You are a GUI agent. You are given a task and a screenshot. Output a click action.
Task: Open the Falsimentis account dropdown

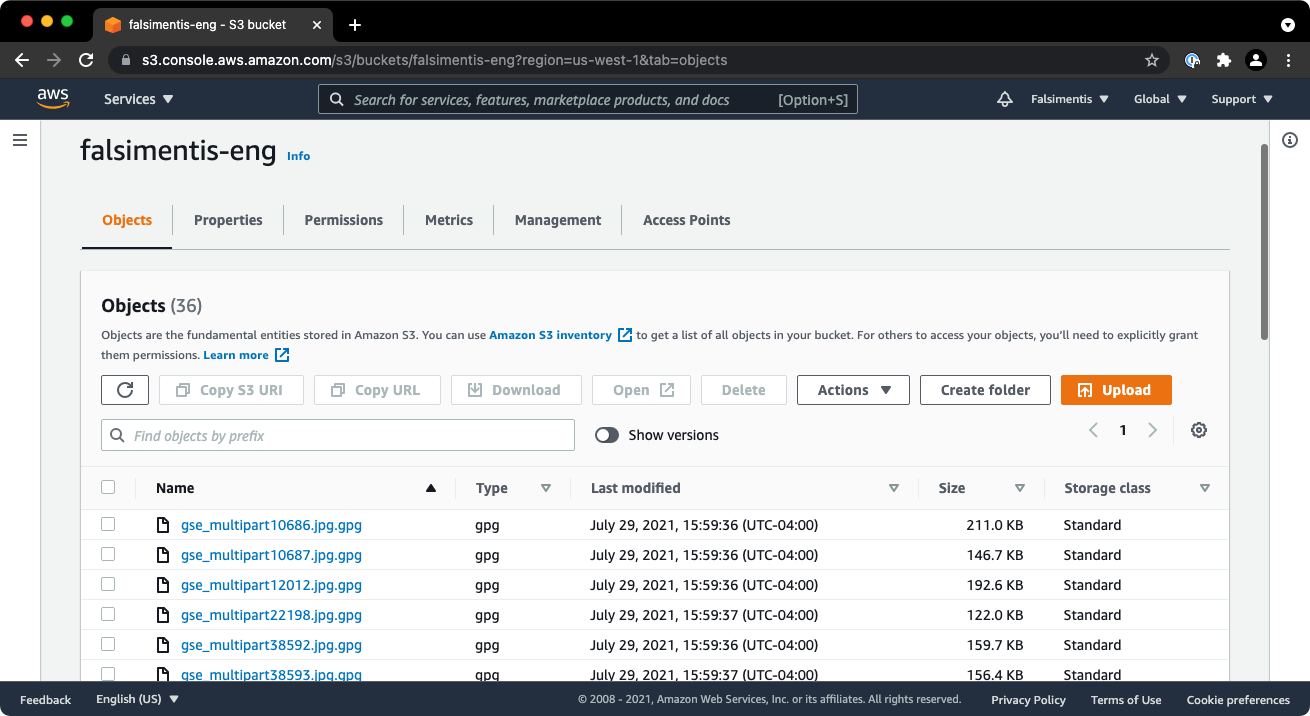pos(1070,99)
